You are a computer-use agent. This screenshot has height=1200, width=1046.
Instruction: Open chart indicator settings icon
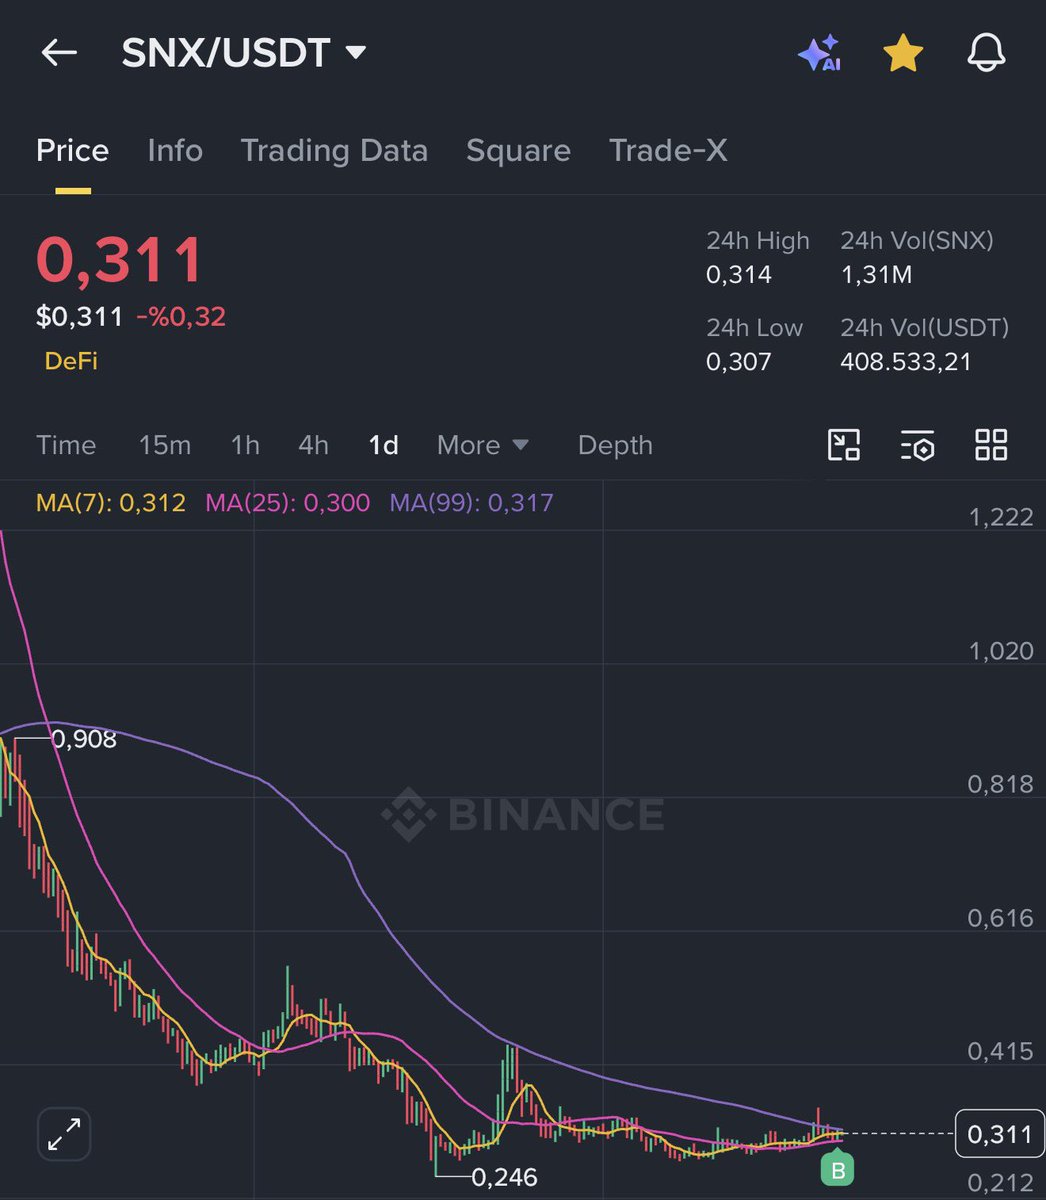[x=917, y=445]
